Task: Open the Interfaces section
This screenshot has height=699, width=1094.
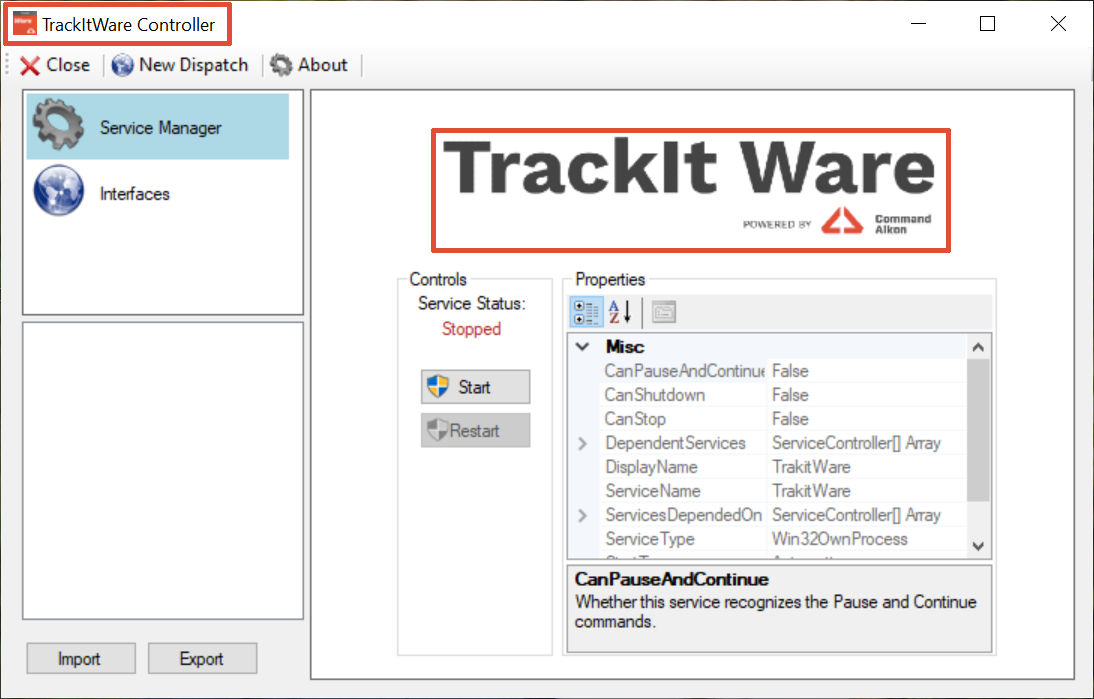Action: pyautogui.click(x=158, y=192)
